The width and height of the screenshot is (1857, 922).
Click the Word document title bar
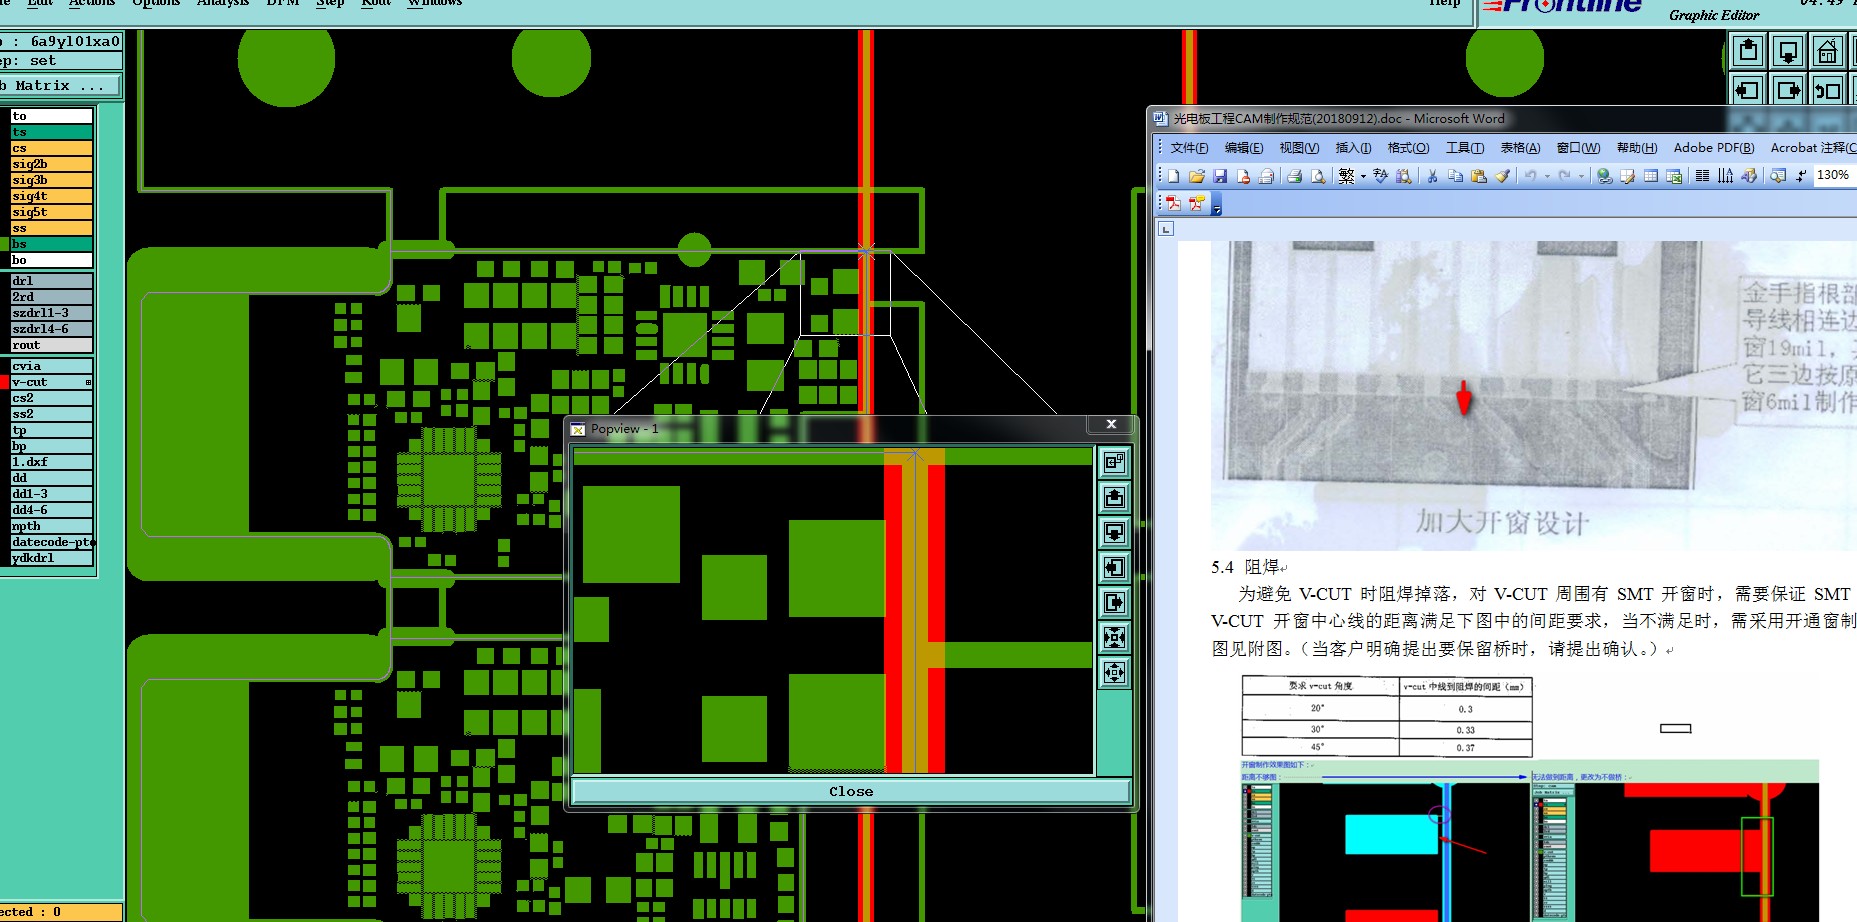(1500, 118)
